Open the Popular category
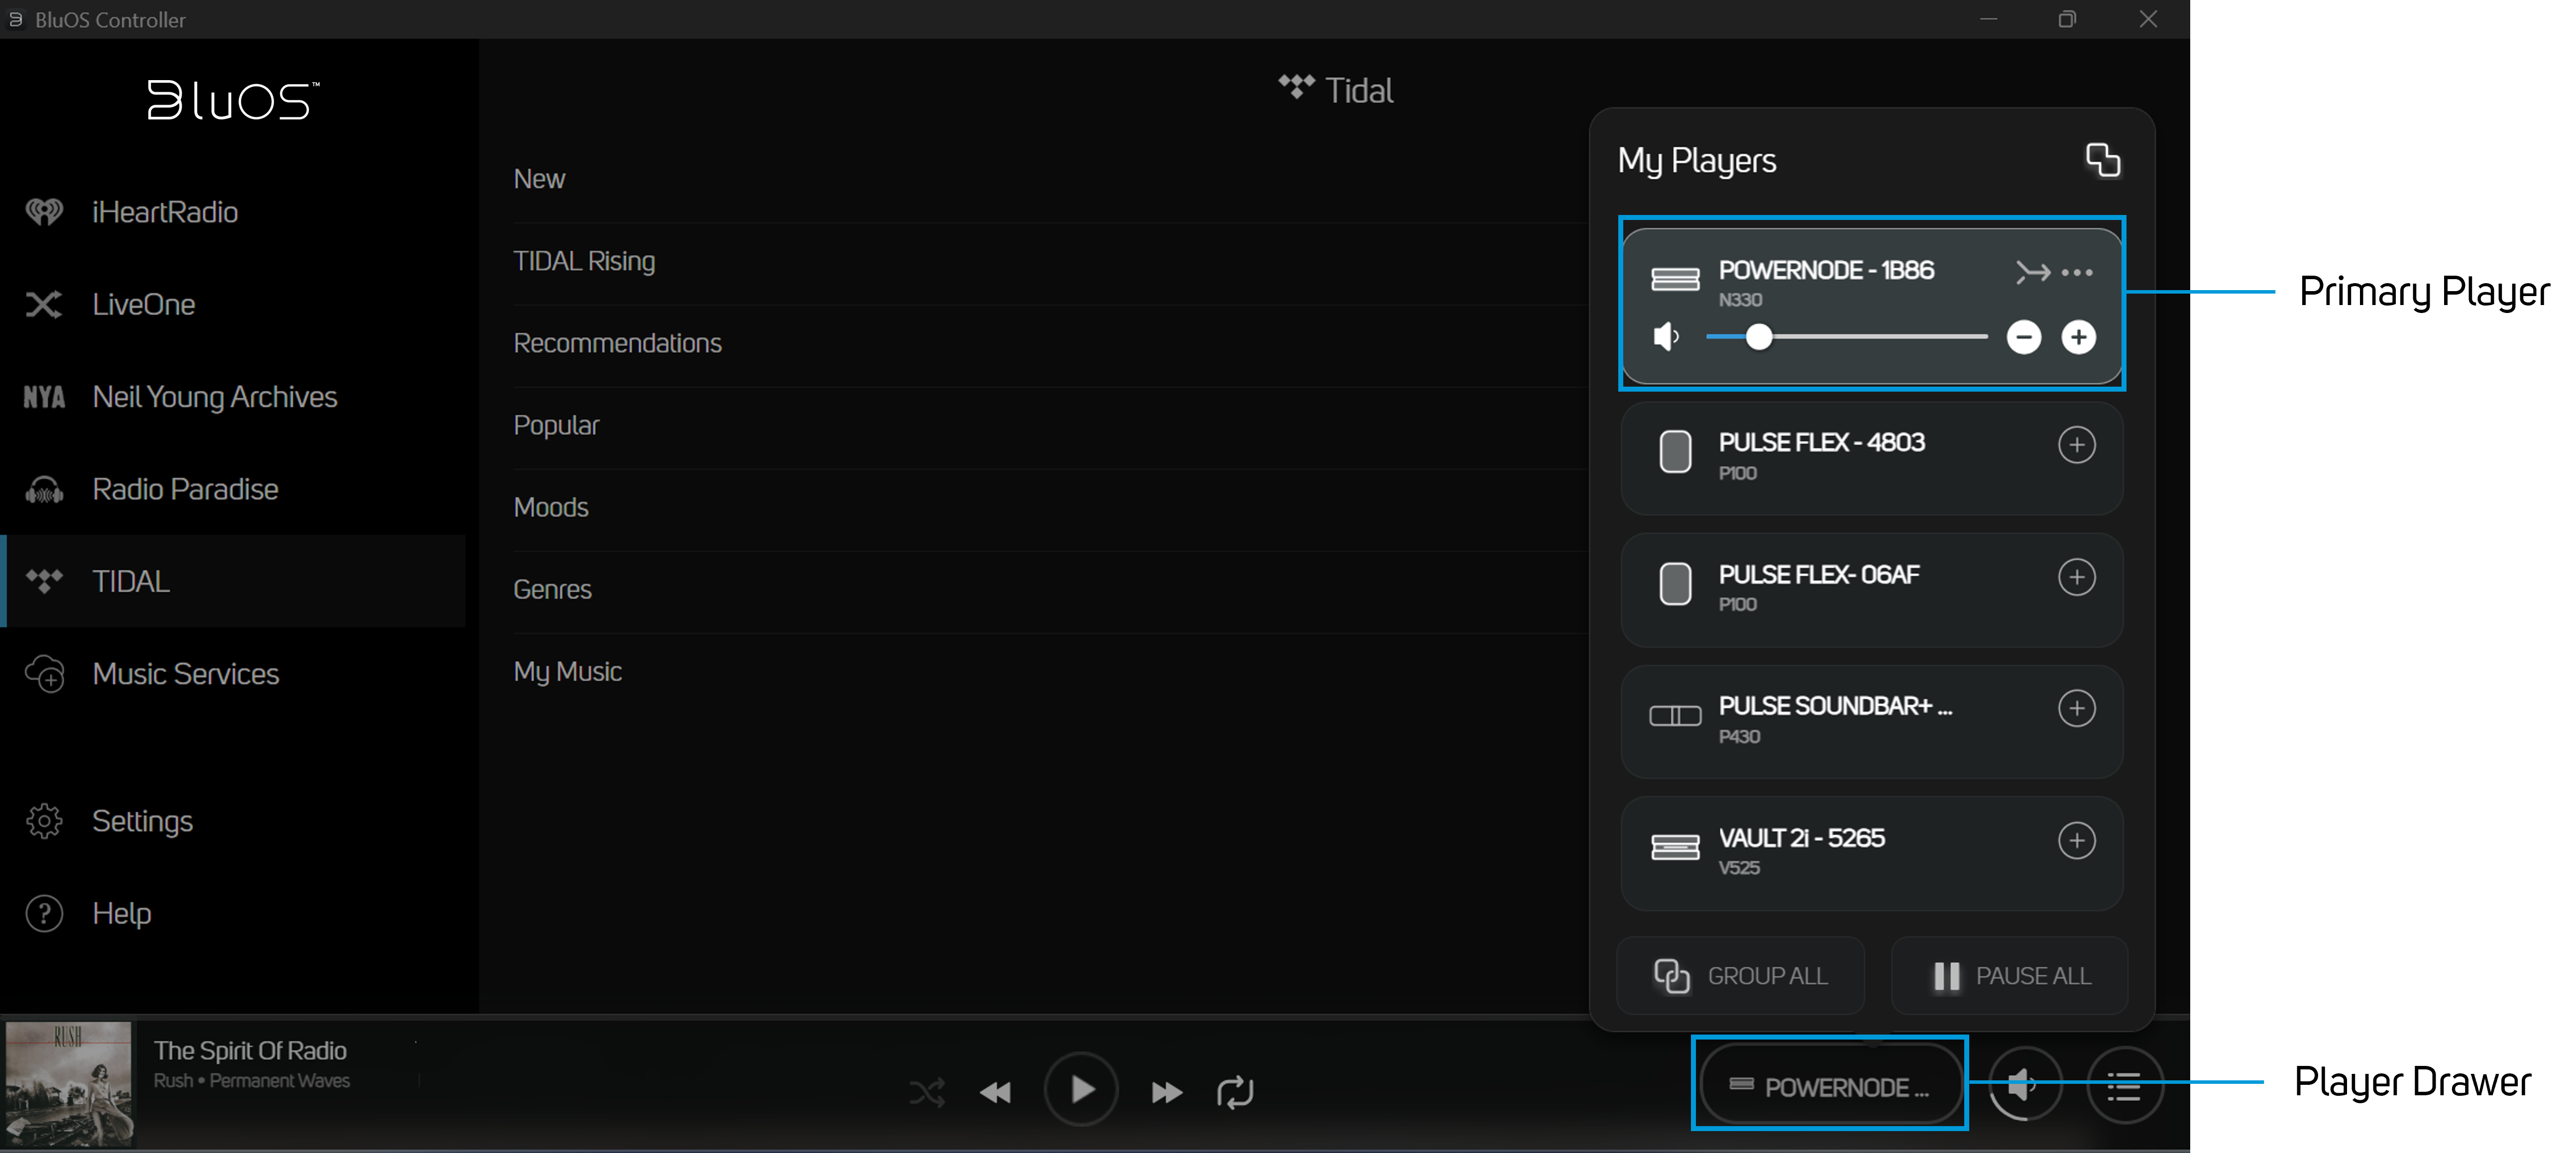This screenshot has height=1153, width=2576. coord(1050,425)
